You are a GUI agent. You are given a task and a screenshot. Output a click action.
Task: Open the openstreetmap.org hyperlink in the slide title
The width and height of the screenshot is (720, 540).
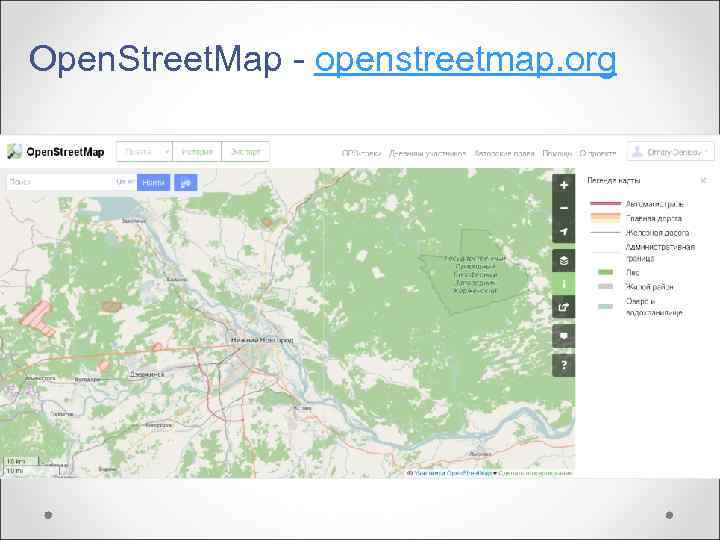tap(465, 60)
